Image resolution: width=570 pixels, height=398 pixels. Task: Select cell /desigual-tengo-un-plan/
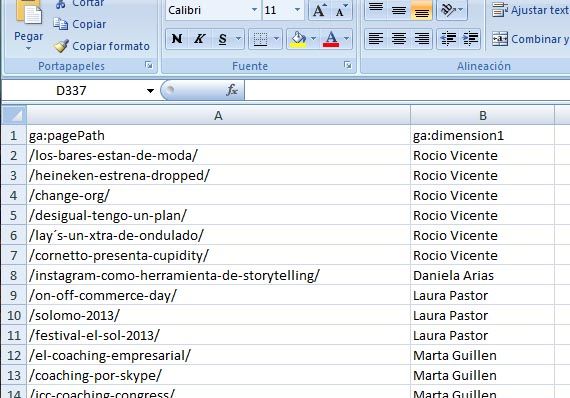[218, 216]
